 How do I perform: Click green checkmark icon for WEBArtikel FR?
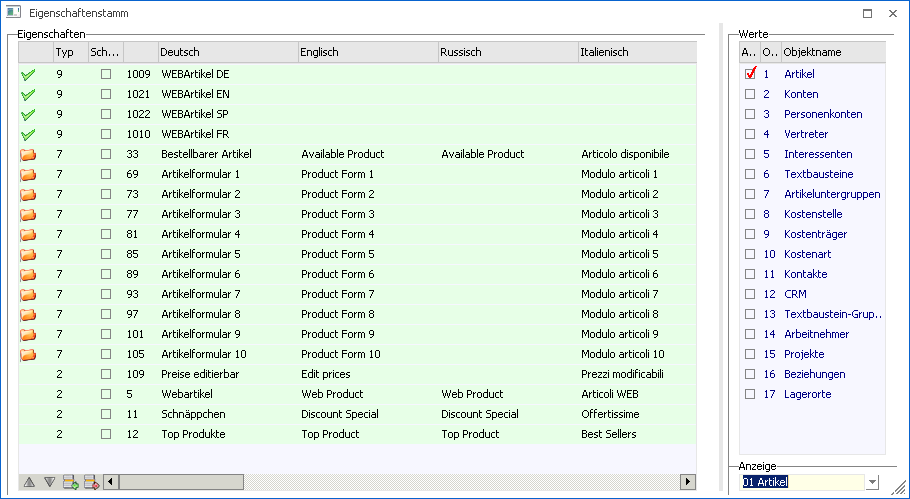(28, 134)
